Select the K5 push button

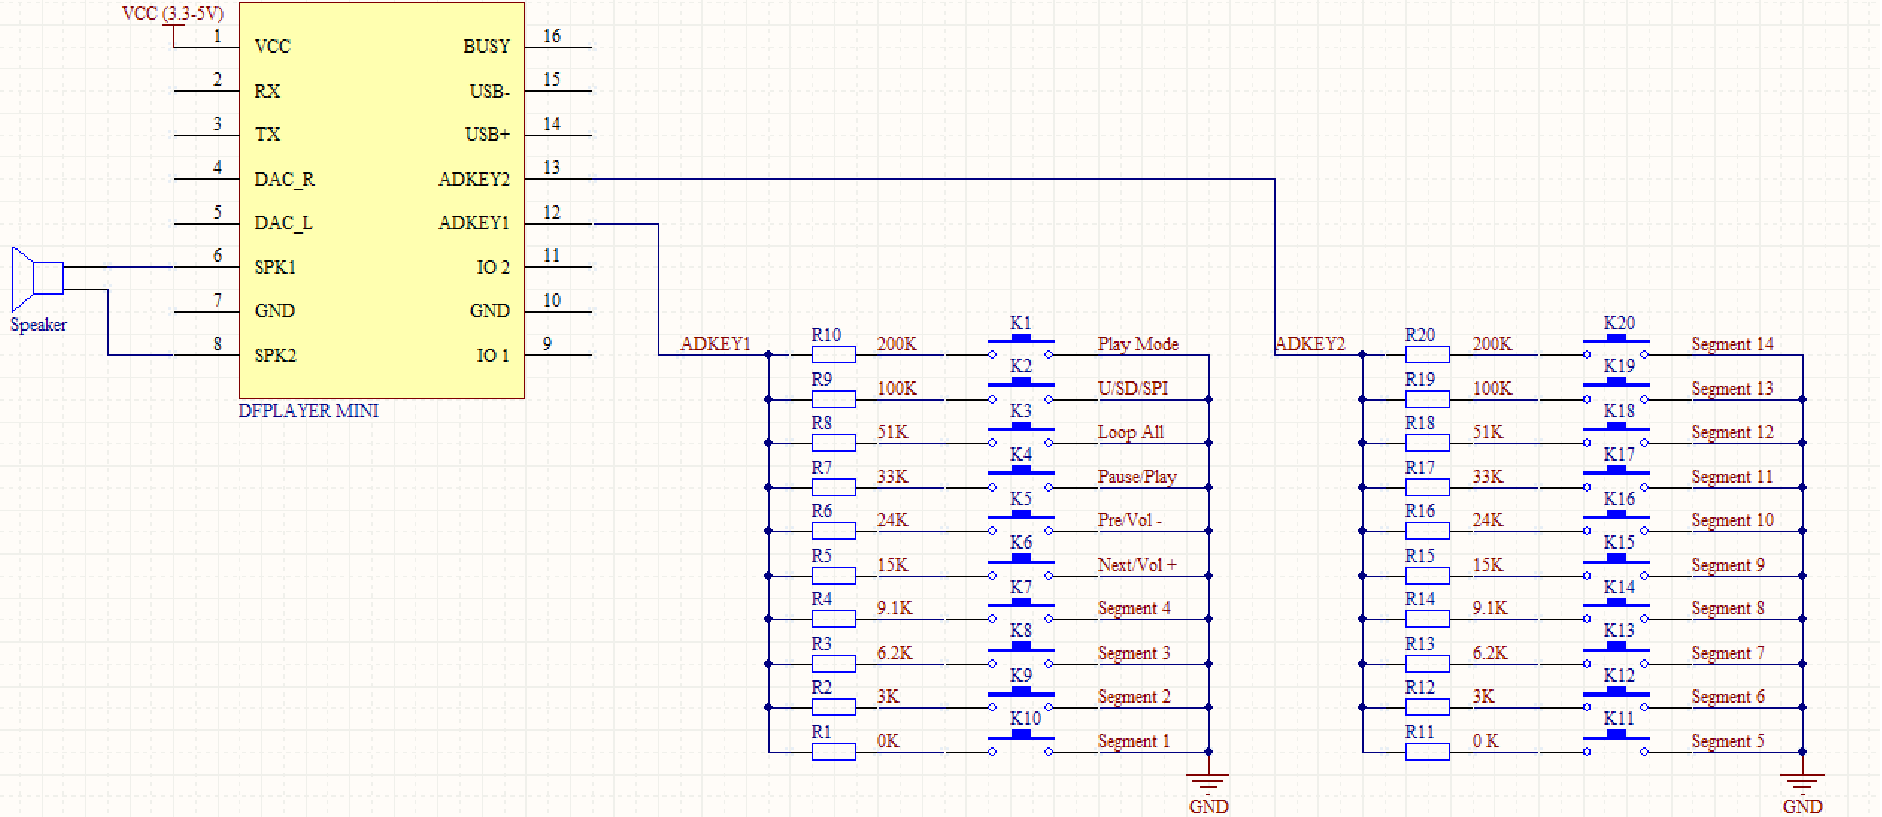[x=1020, y=520]
